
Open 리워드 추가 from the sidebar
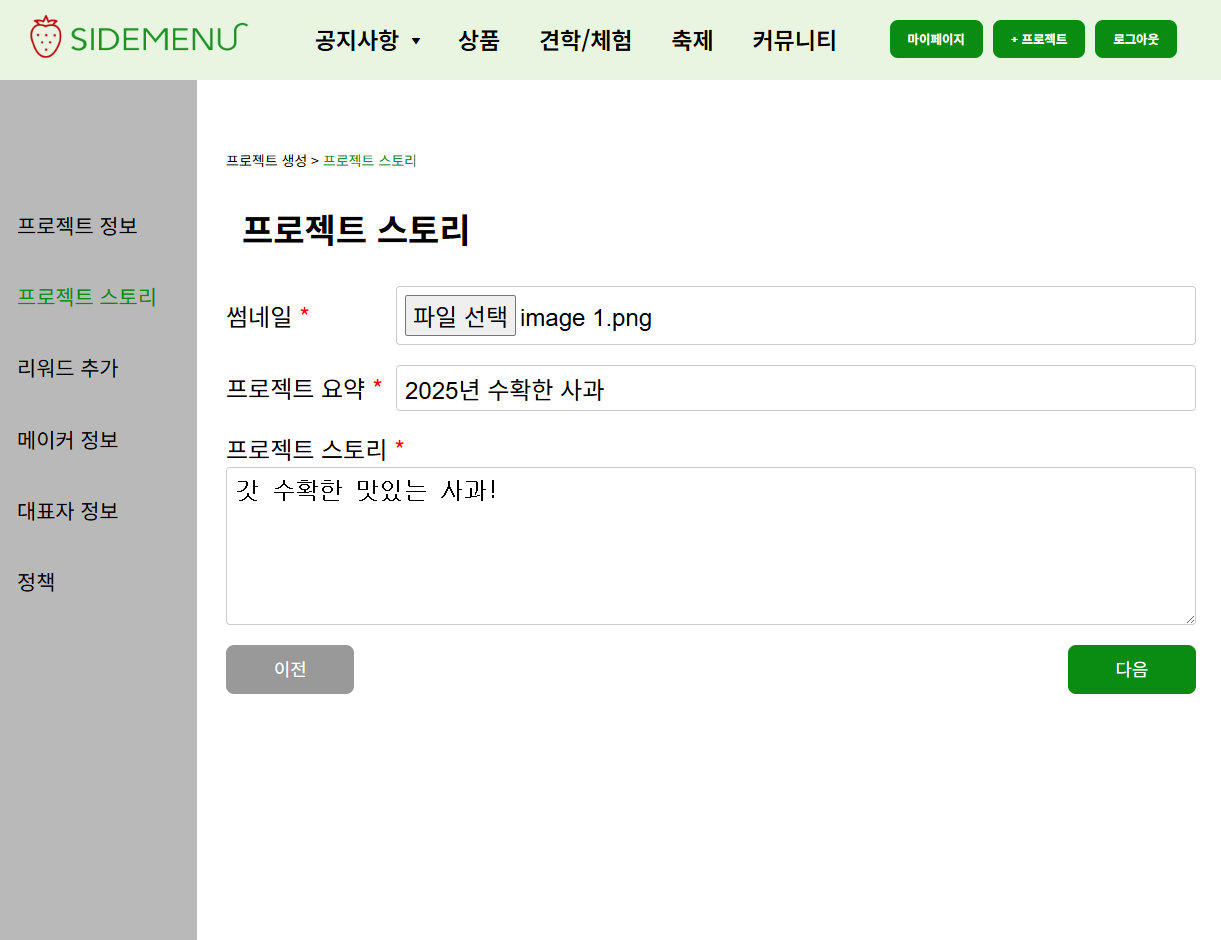(x=66, y=368)
